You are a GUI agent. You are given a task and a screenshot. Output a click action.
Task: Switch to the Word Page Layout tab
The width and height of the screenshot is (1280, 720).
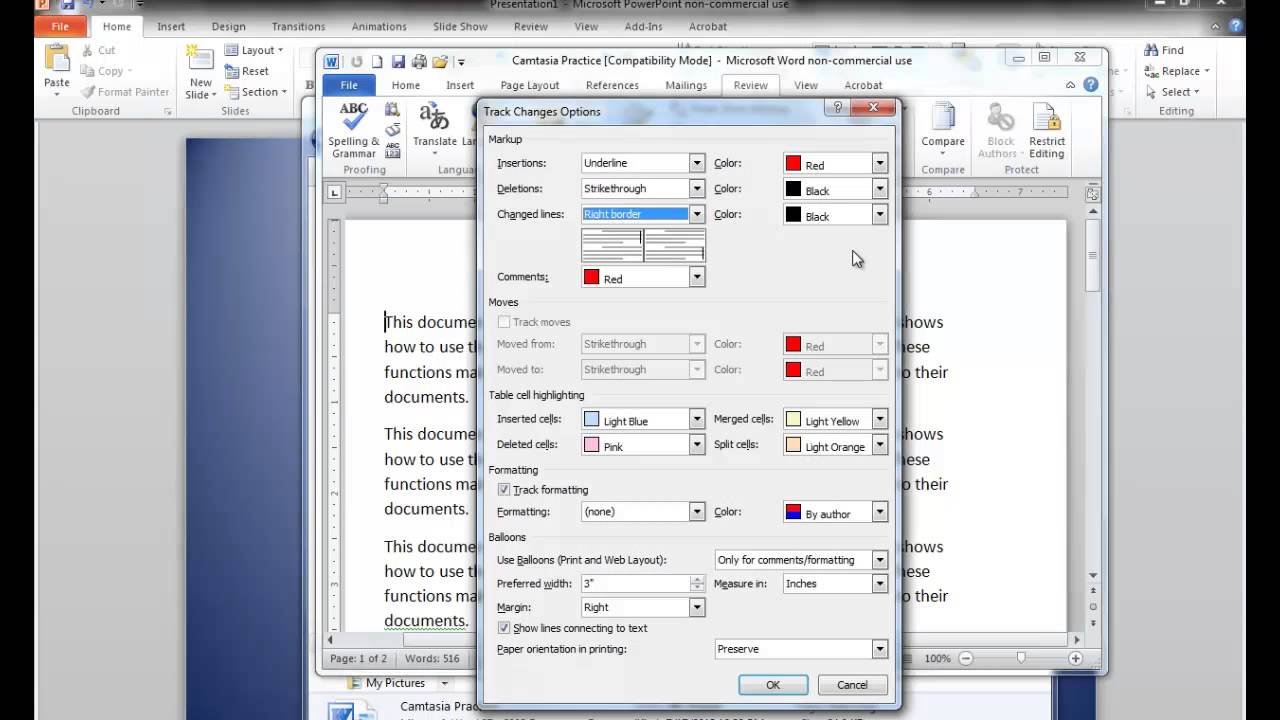530,85
